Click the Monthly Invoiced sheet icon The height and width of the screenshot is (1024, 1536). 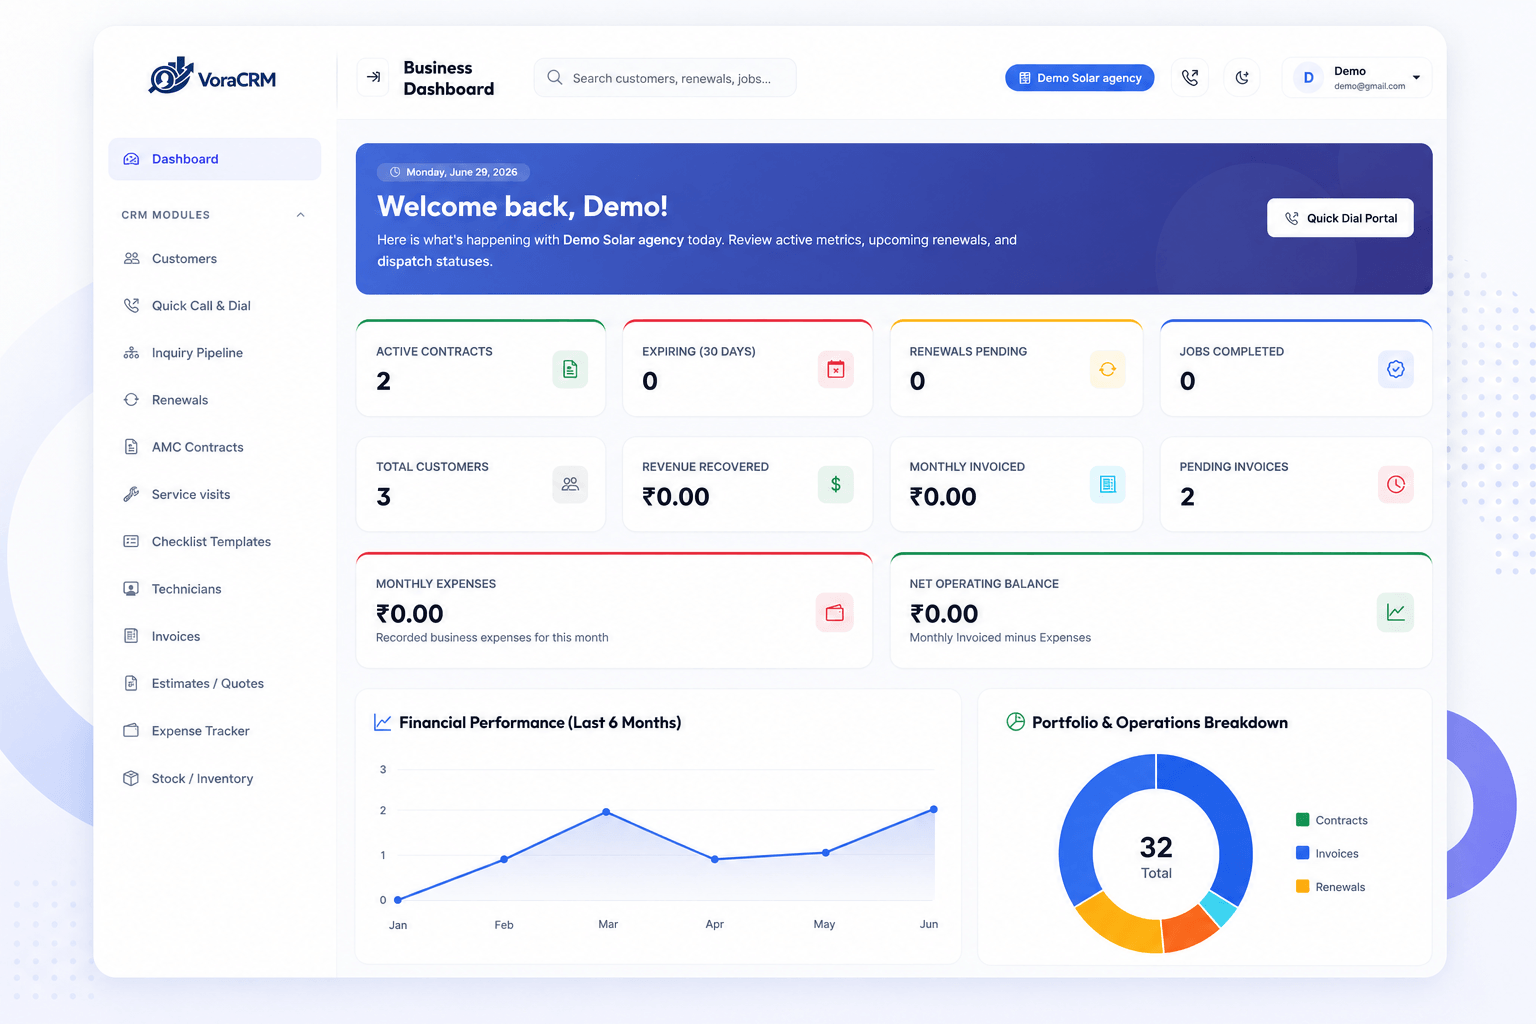tap(1108, 485)
